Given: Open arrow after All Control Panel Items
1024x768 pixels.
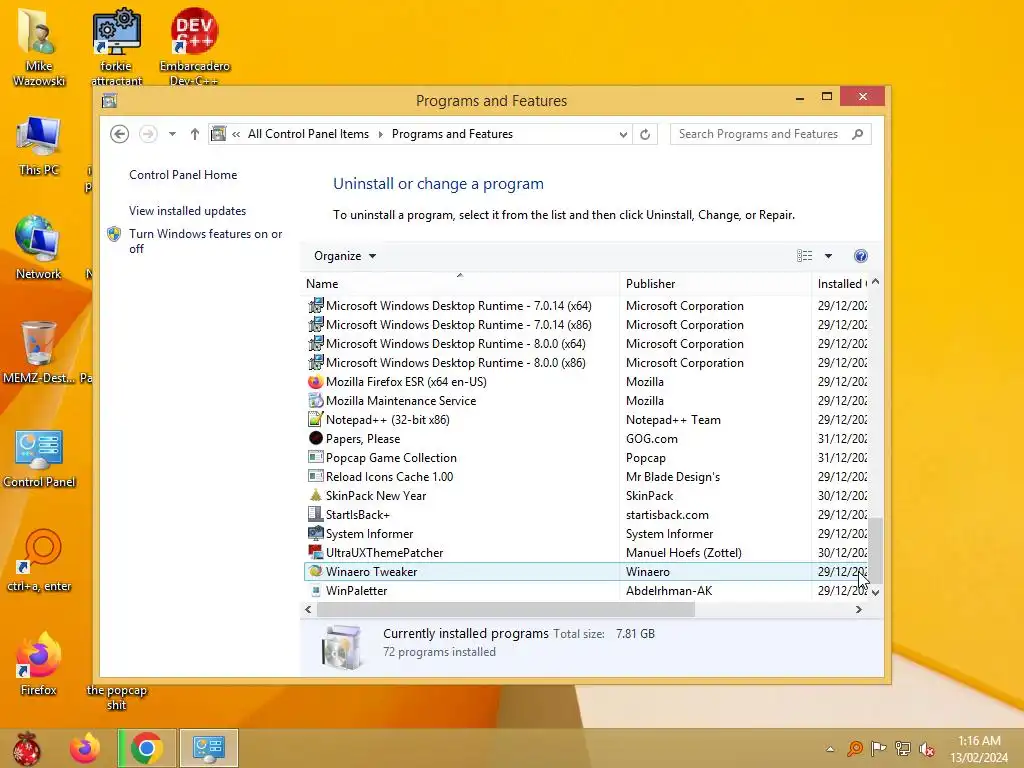Looking at the screenshot, I should point(381,135).
